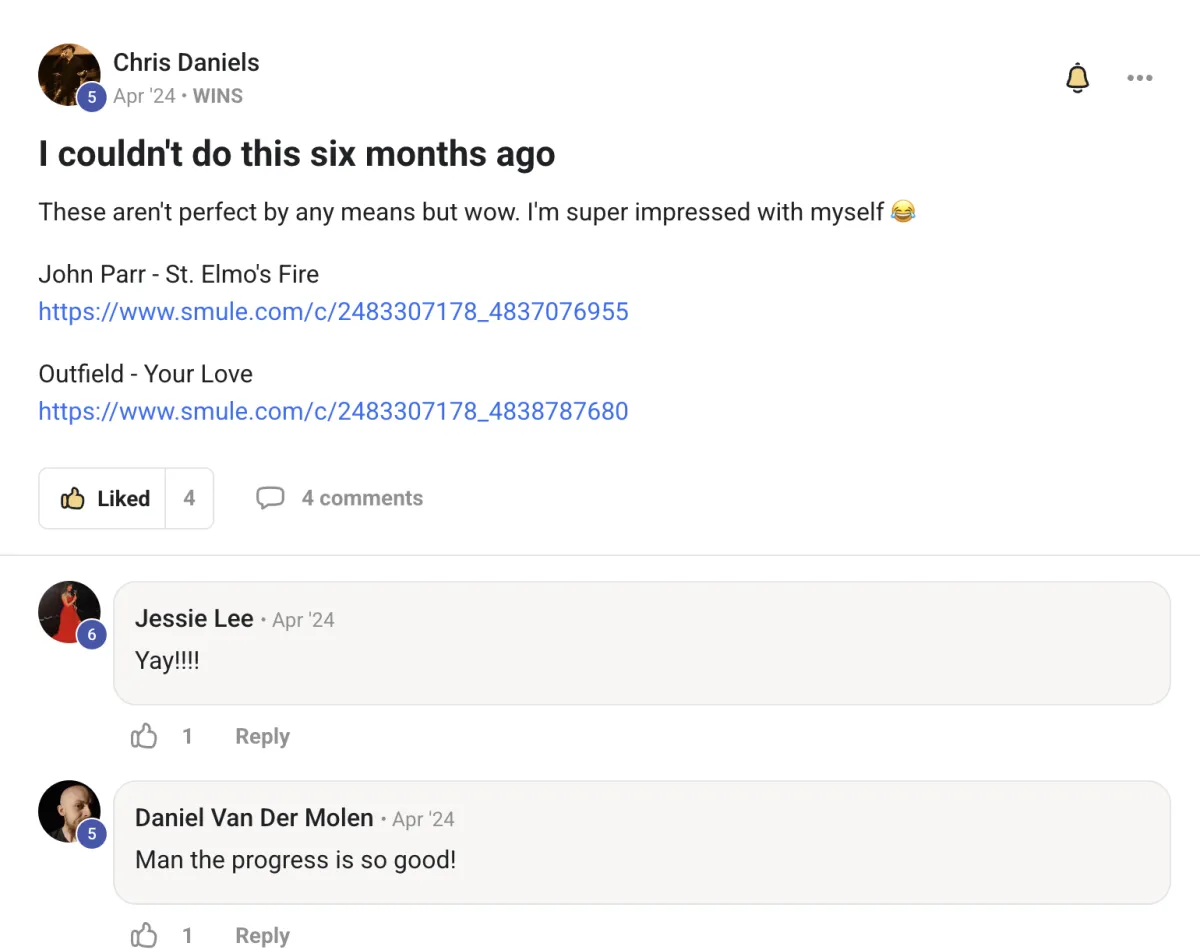Open the St. Elmo's Fire Smule link
Screen dimensions: 1200x950
click(x=333, y=311)
